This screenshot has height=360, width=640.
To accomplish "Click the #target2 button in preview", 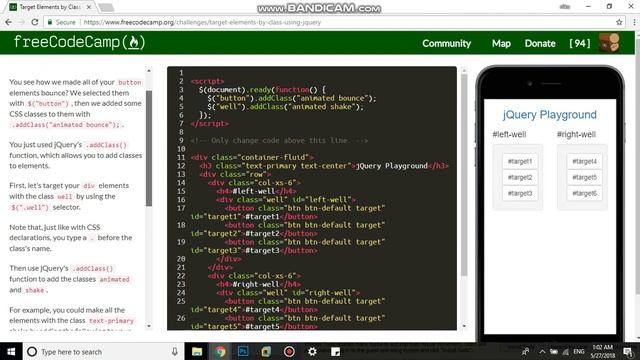I will click(x=520, y=177).
